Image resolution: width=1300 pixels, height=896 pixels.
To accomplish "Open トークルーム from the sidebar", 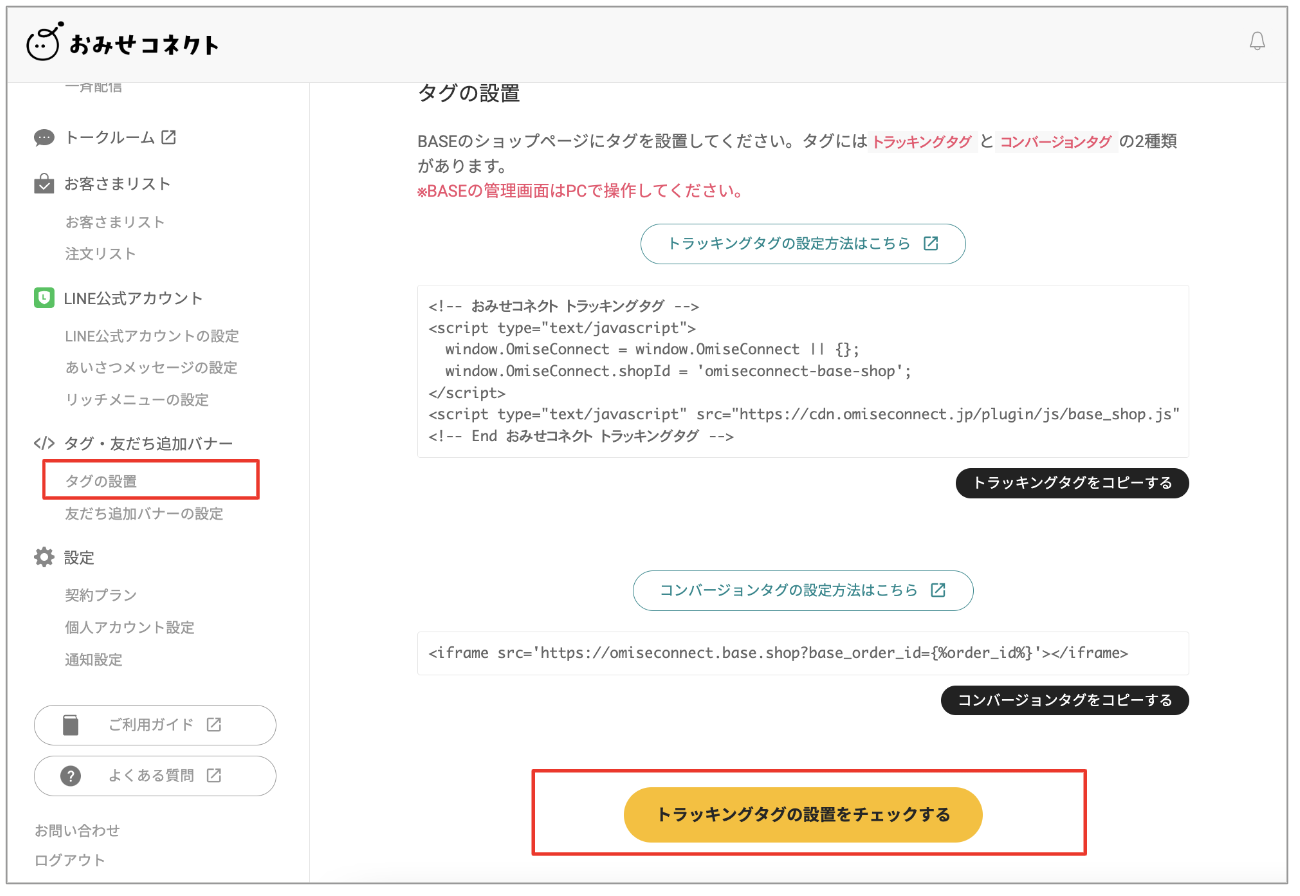I will coord(108,138).
